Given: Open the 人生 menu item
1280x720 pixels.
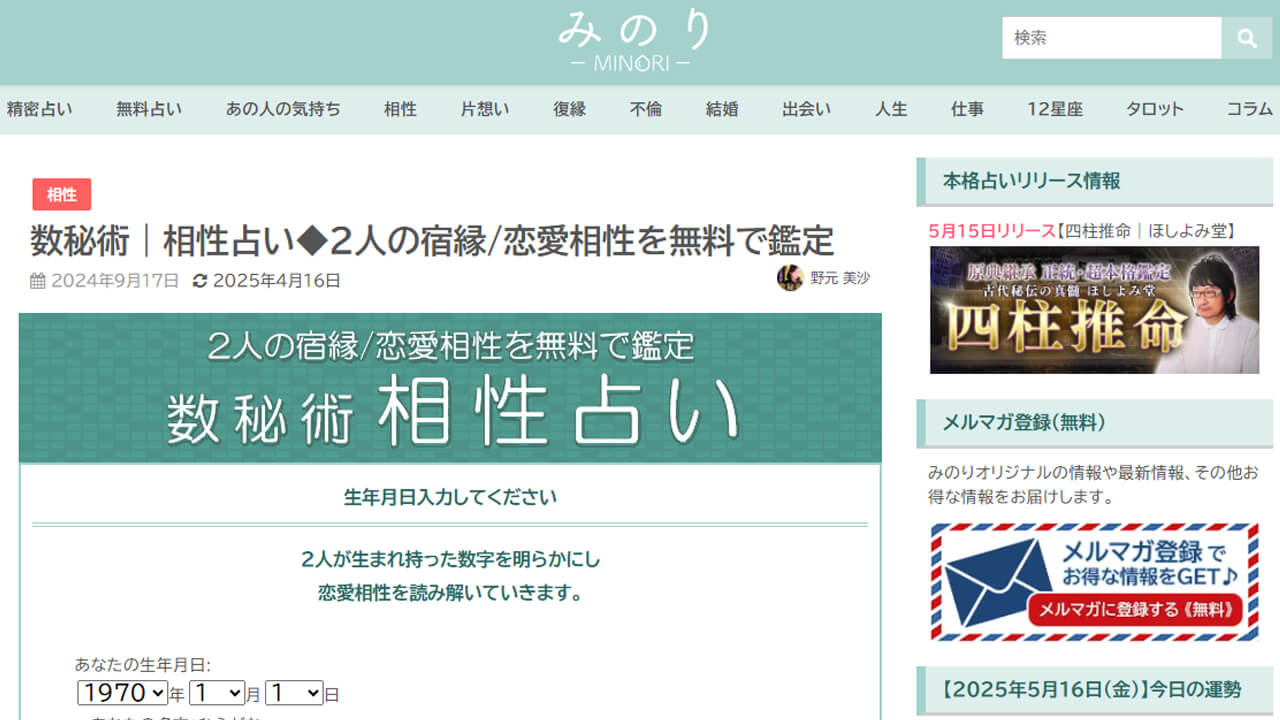Looking at the screenshot, I should [891, 110].
